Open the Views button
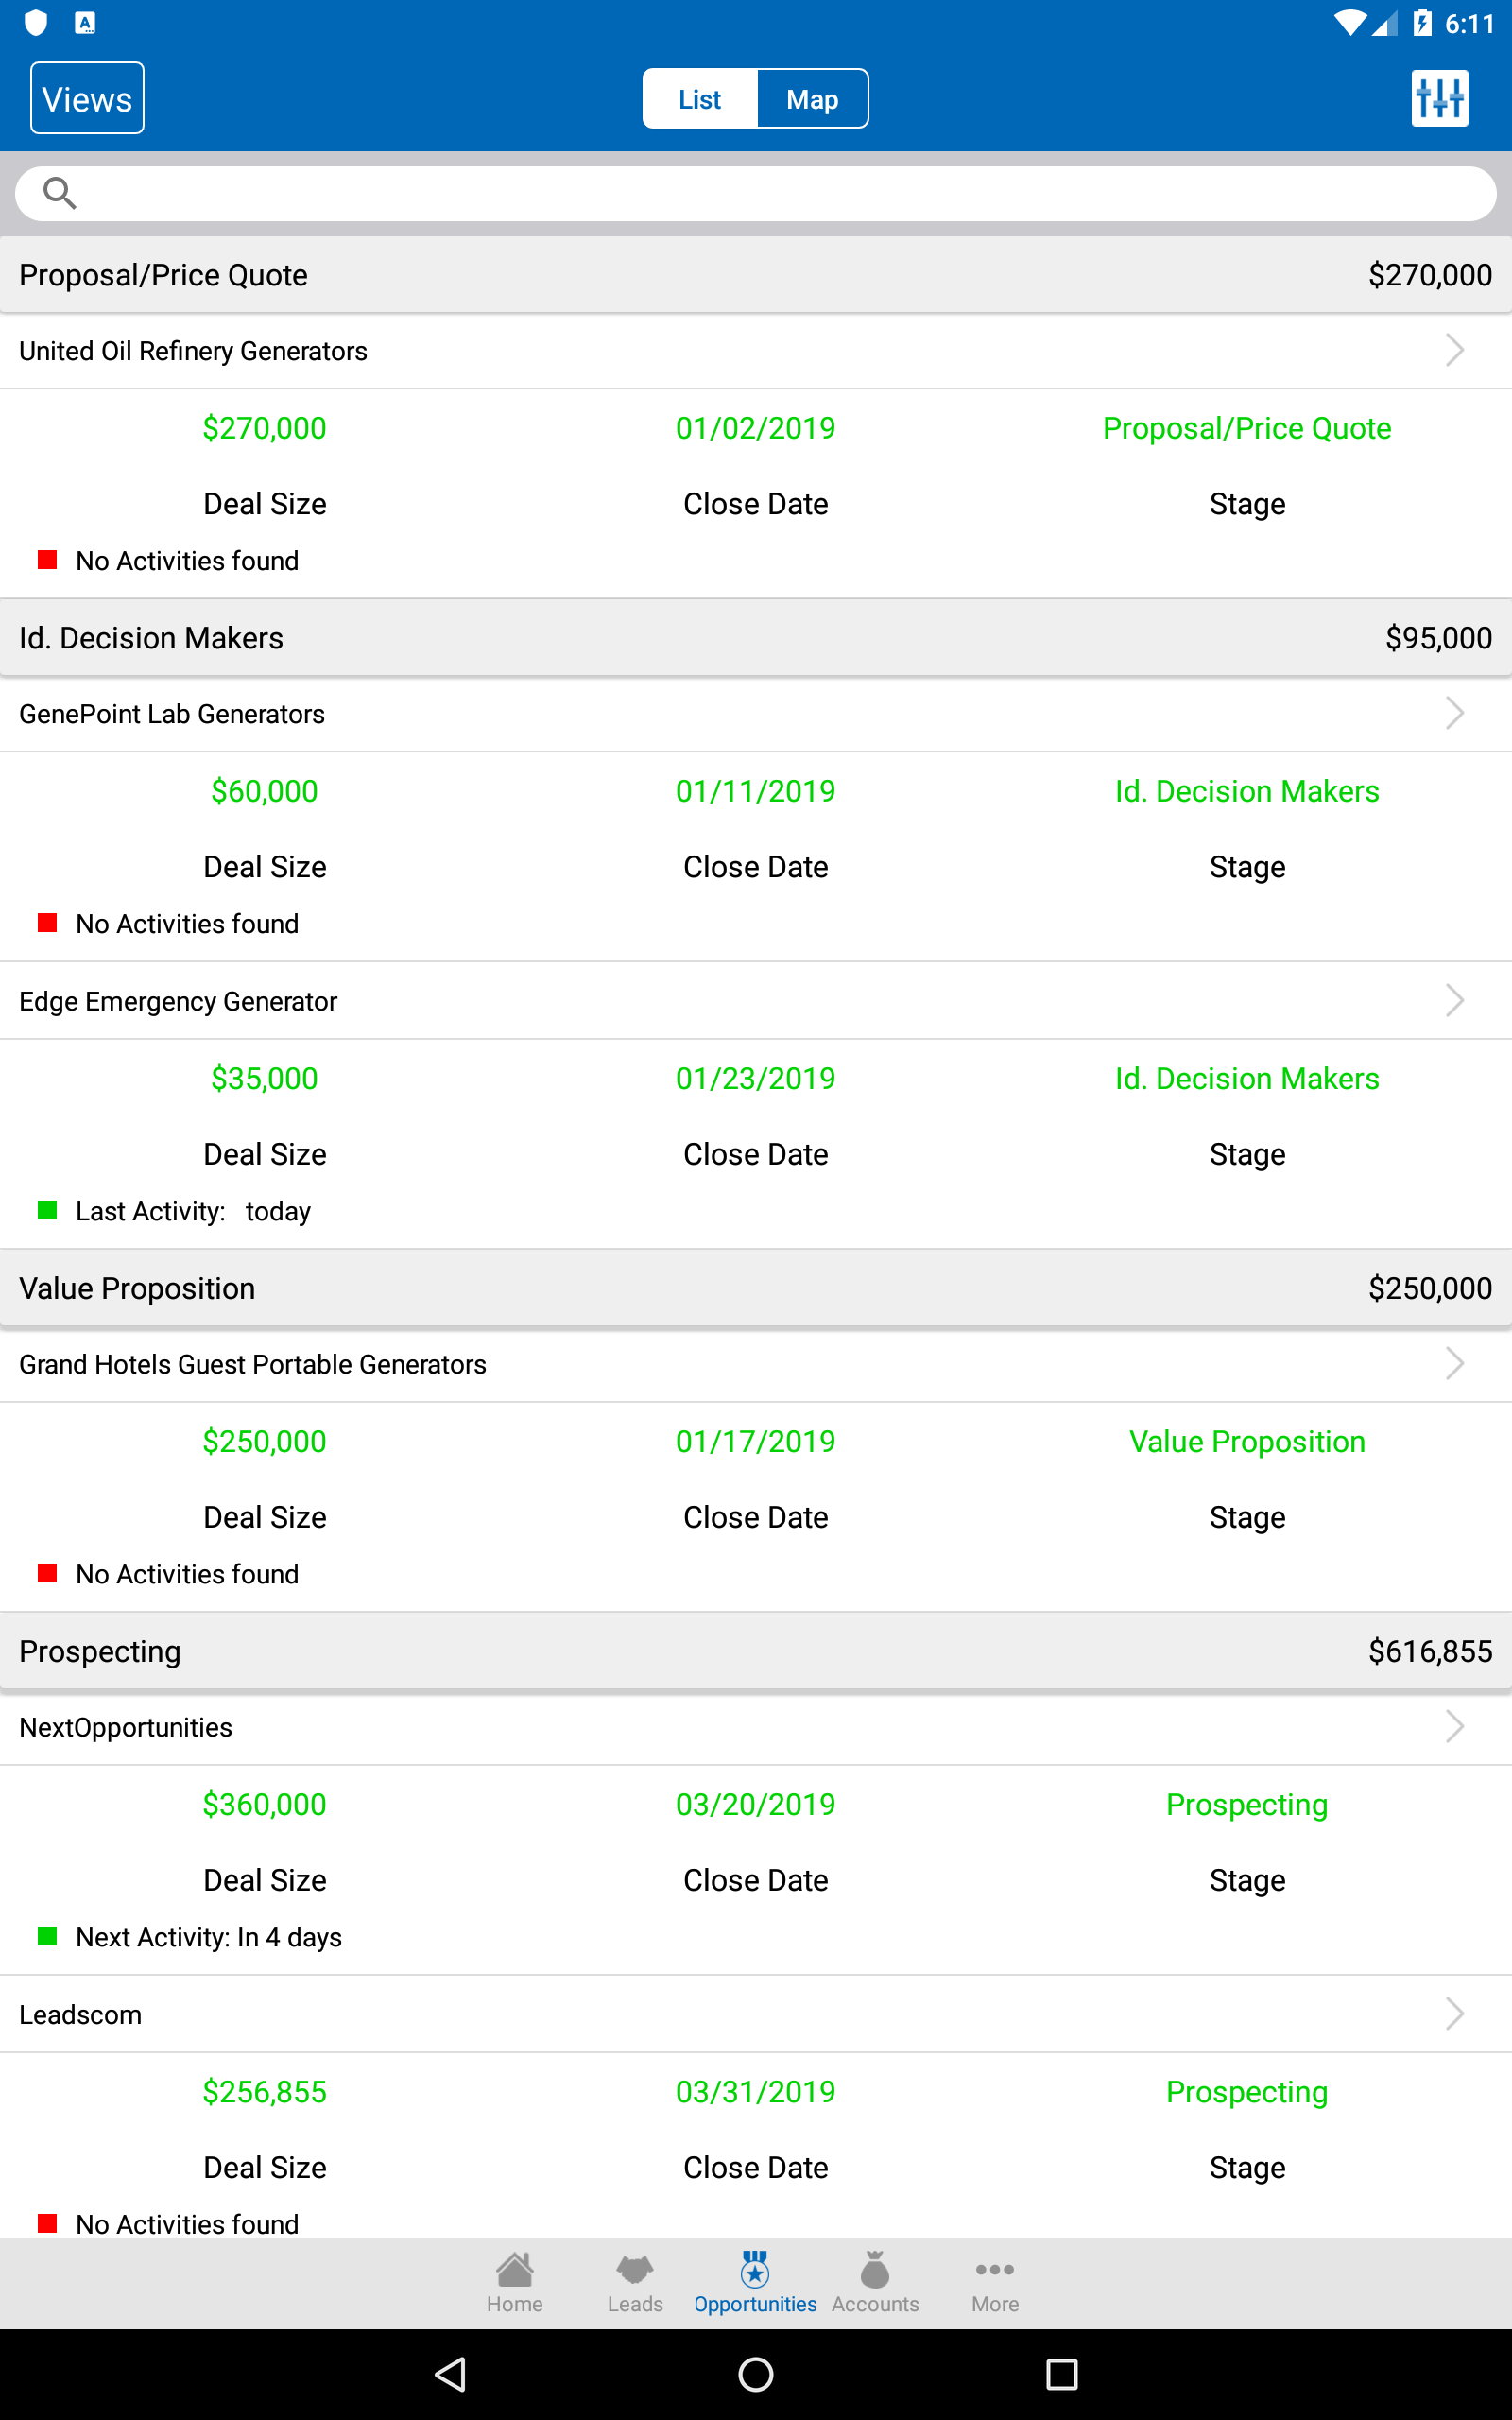This screenshot has width=1512, height=2420. coord(87,98)
